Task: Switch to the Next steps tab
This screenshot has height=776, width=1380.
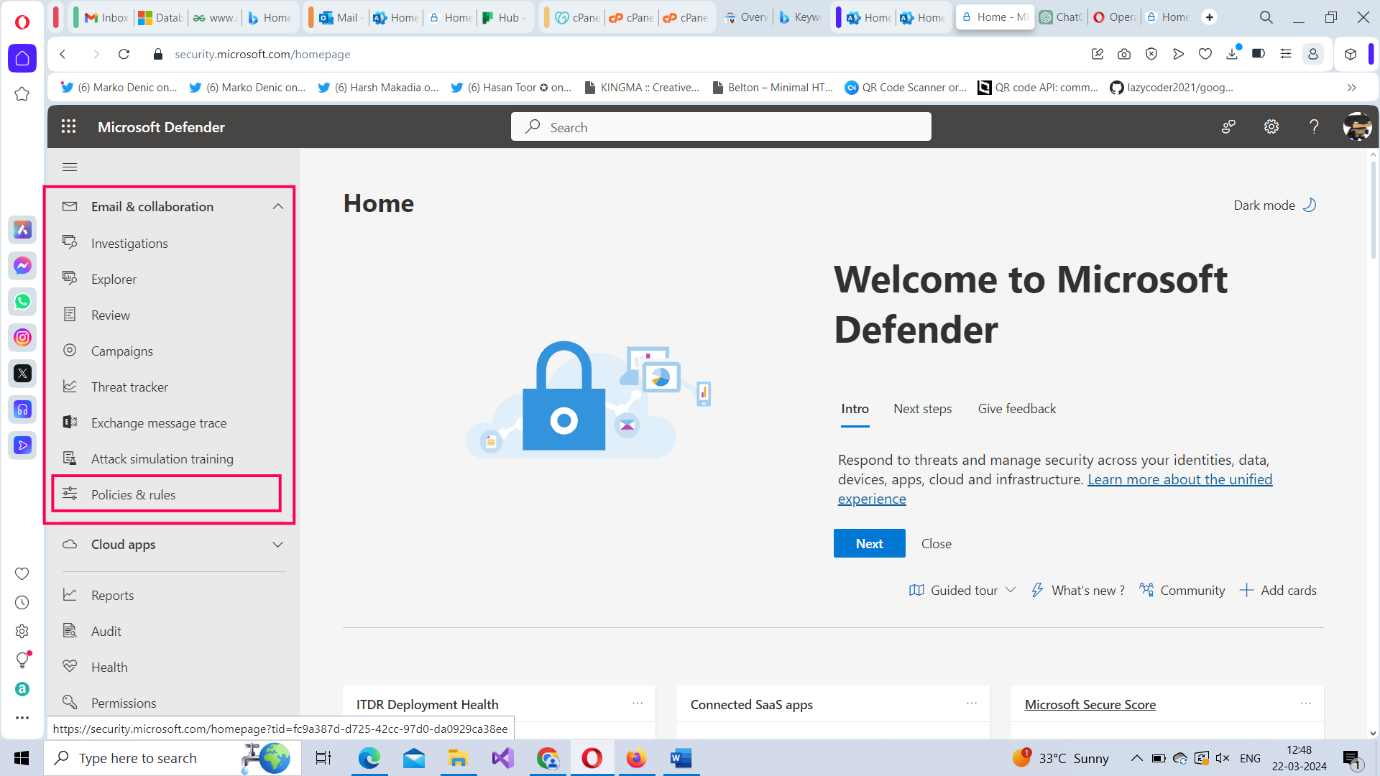Action: pyautogui.click(x=922, y=409)
